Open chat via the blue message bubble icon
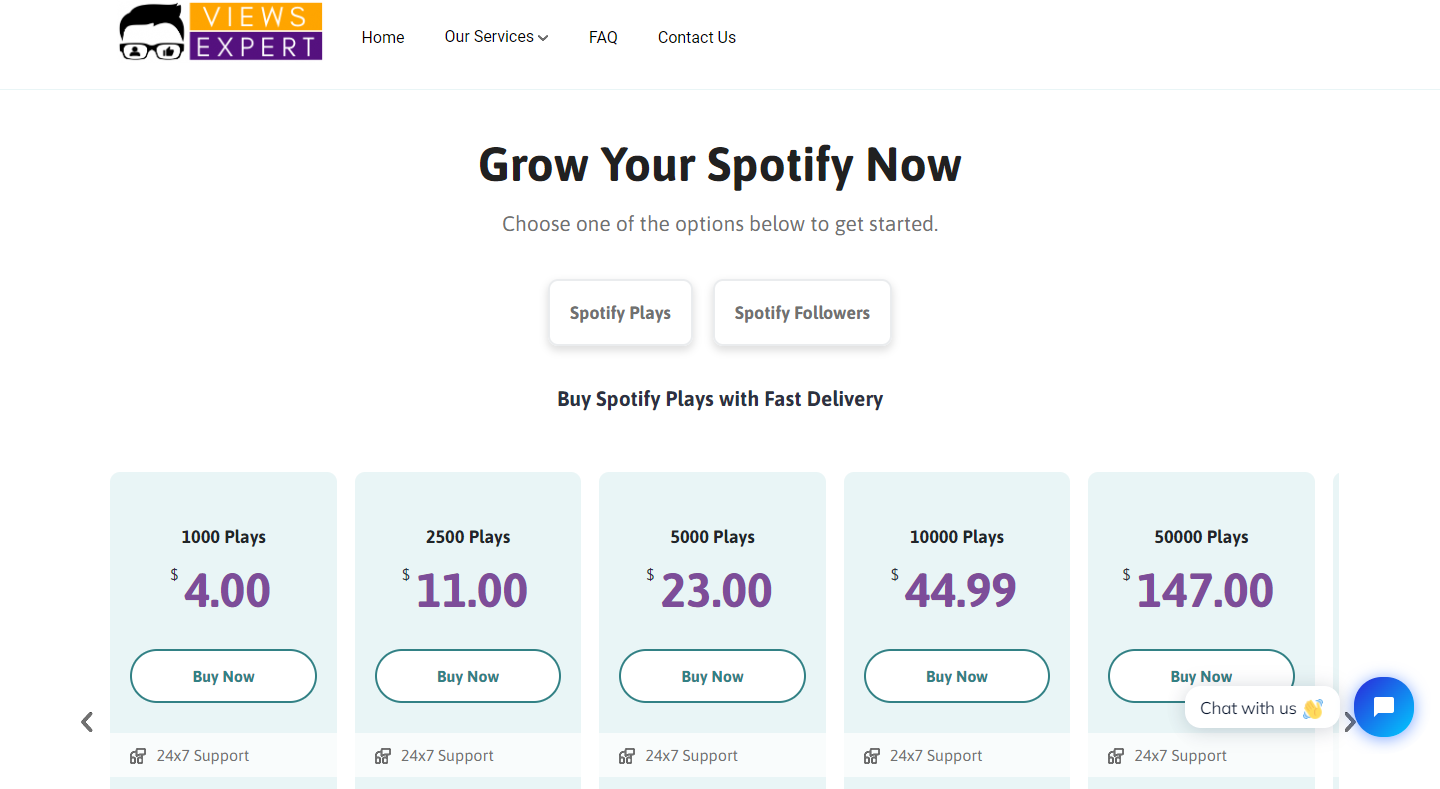The width and height of the screenshot is (1440, 789). coord(1384,707)
